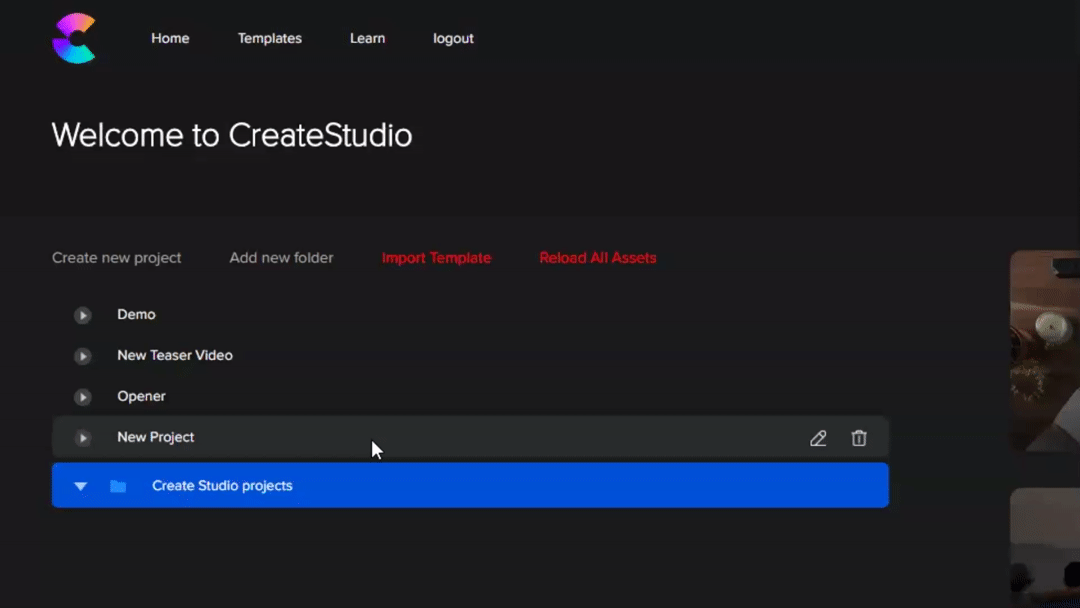Select the New Teaser Video project
The image size is (1080, 608).
click(175, 355)
